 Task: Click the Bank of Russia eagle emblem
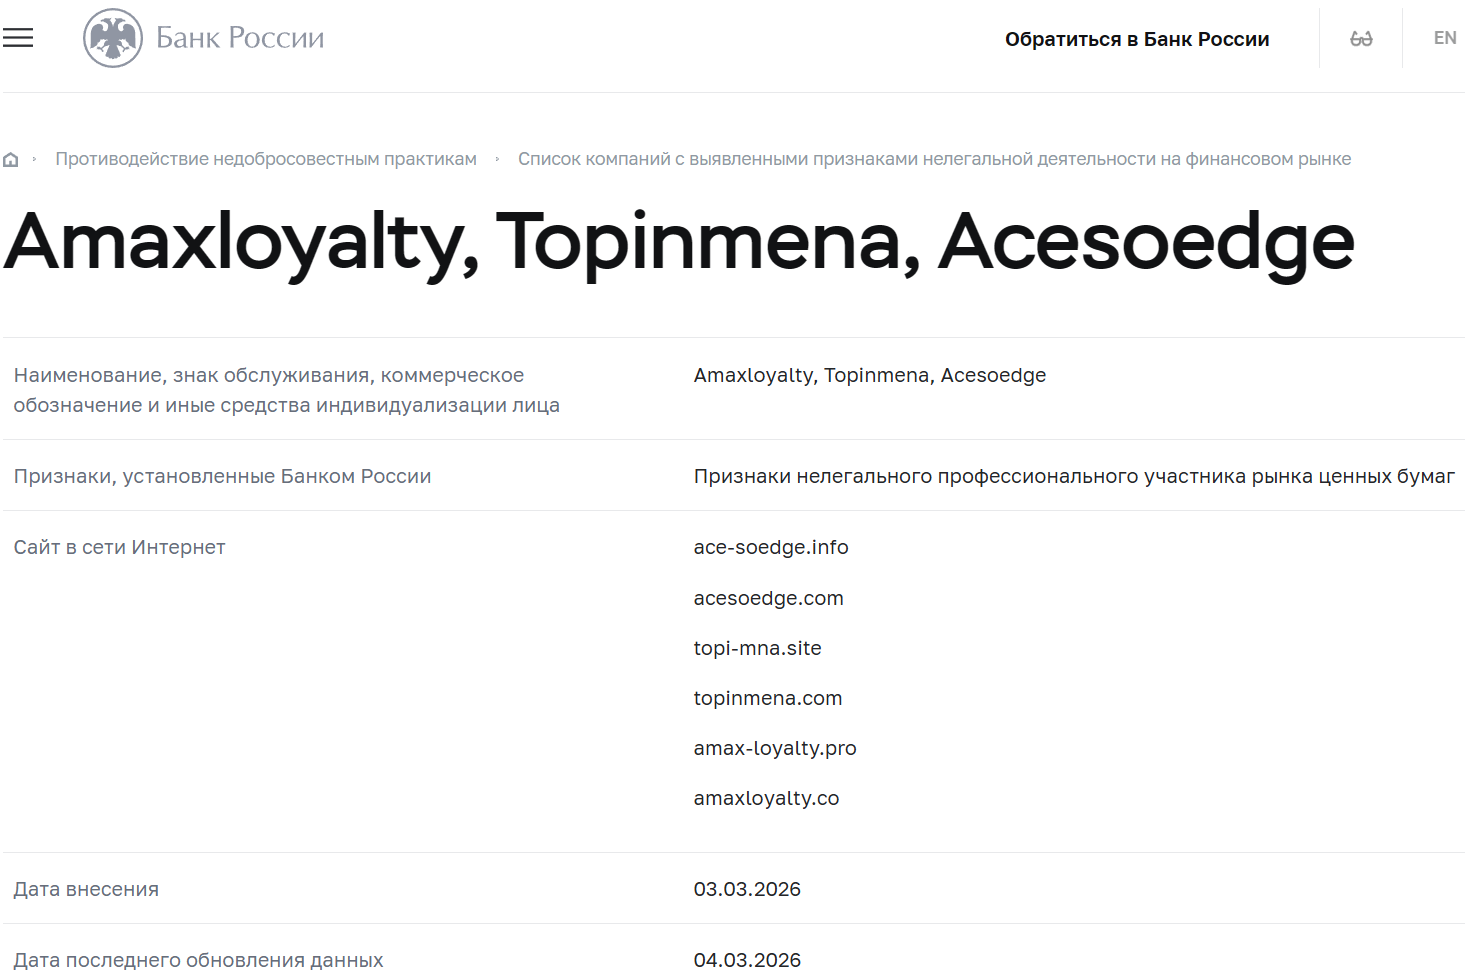(x=112, y=38)
